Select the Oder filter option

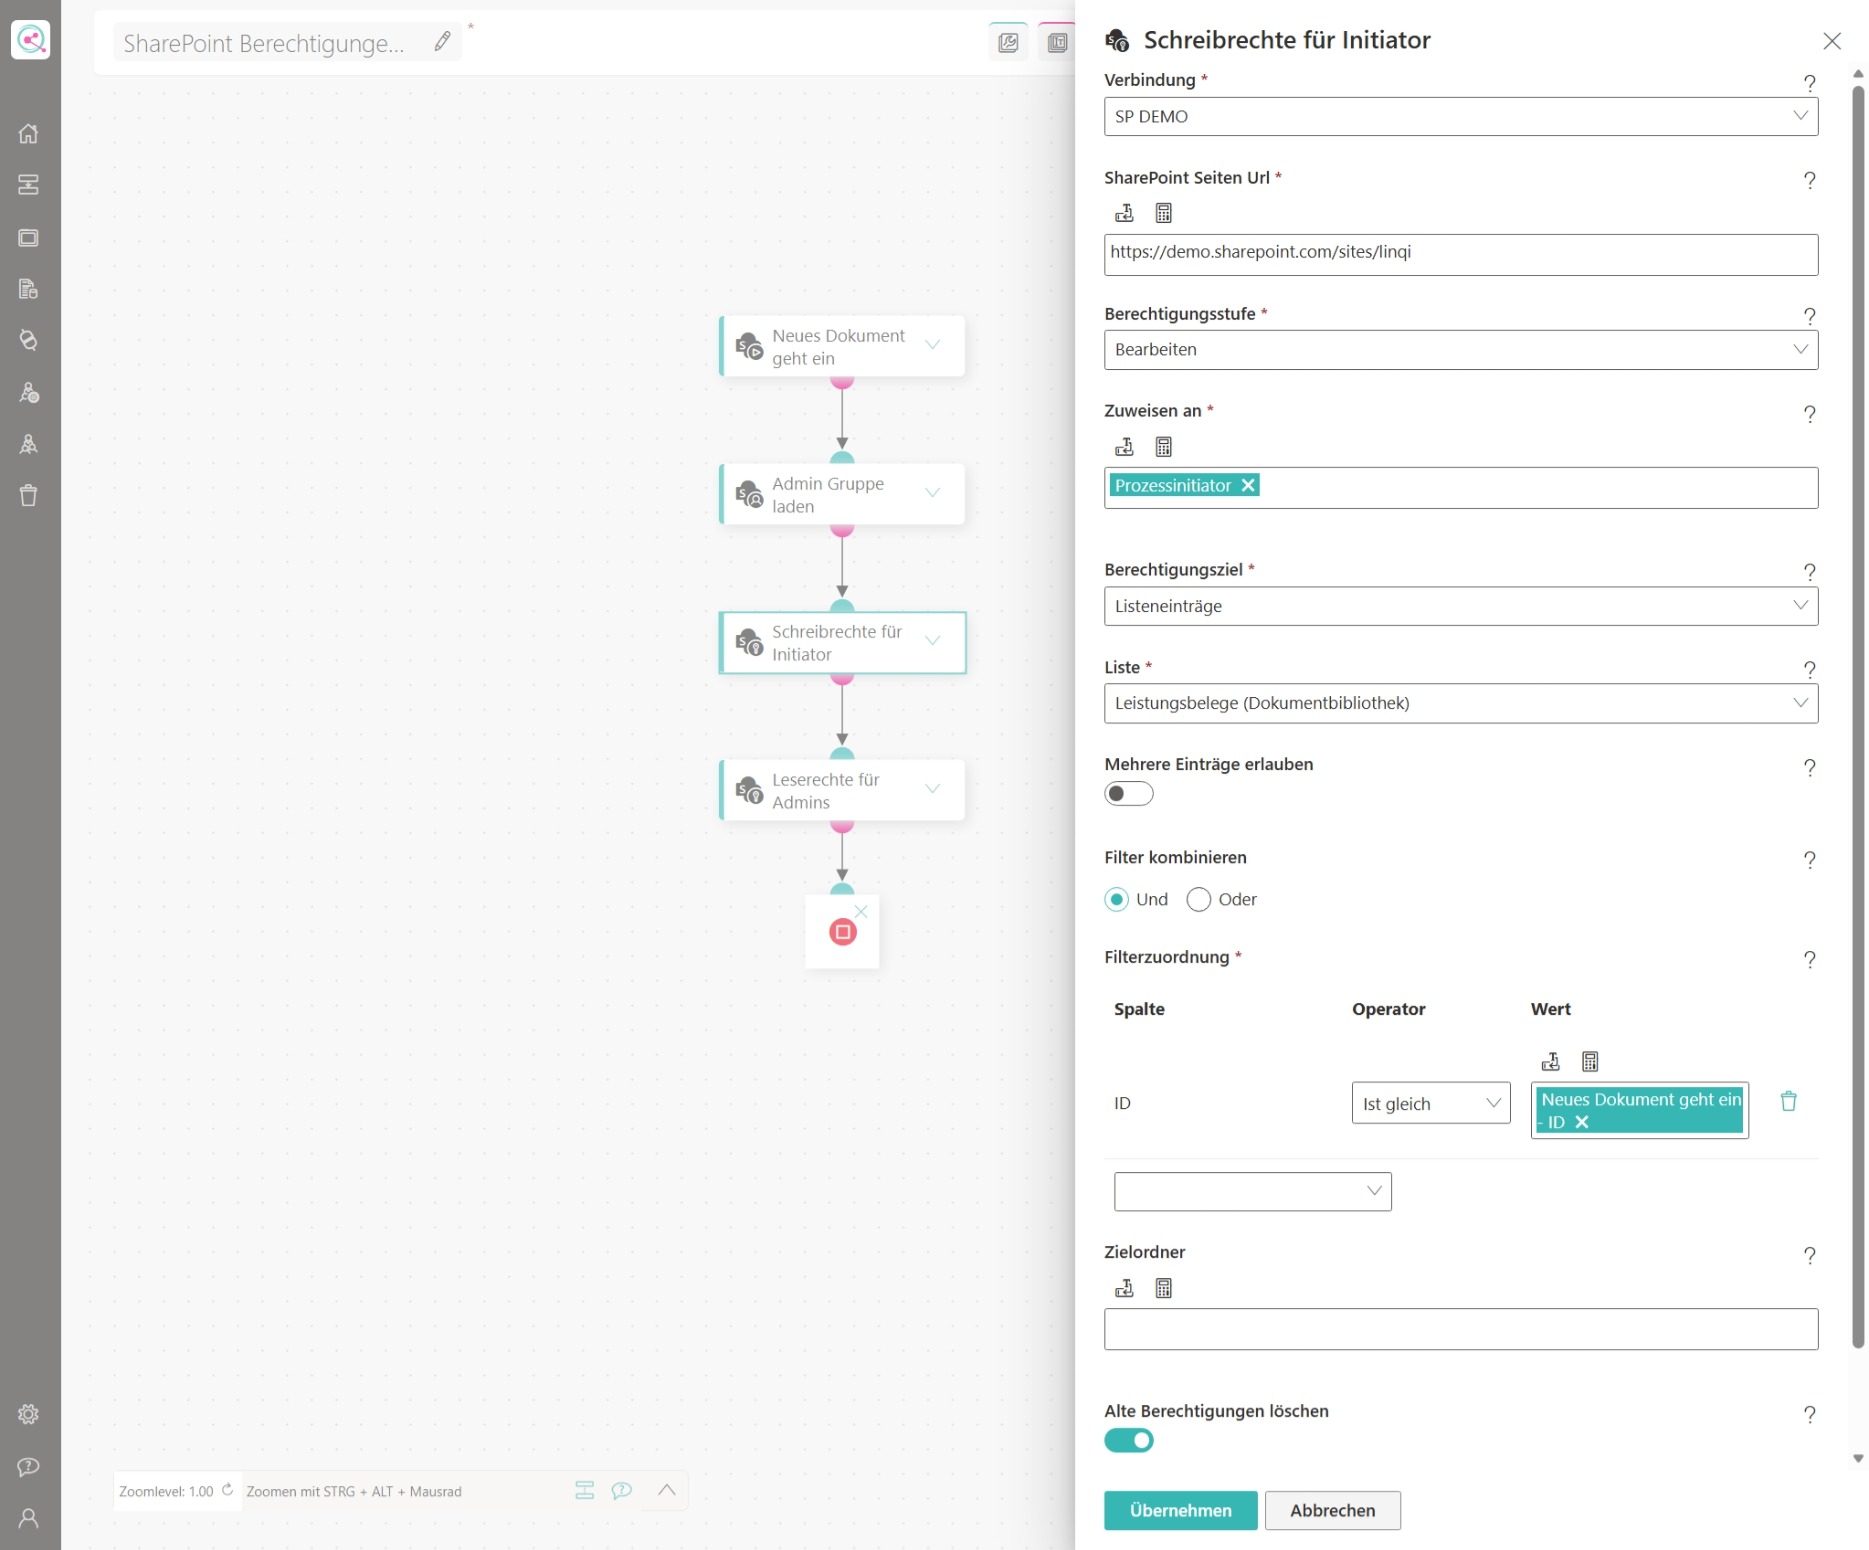[x=1199, y=899]
